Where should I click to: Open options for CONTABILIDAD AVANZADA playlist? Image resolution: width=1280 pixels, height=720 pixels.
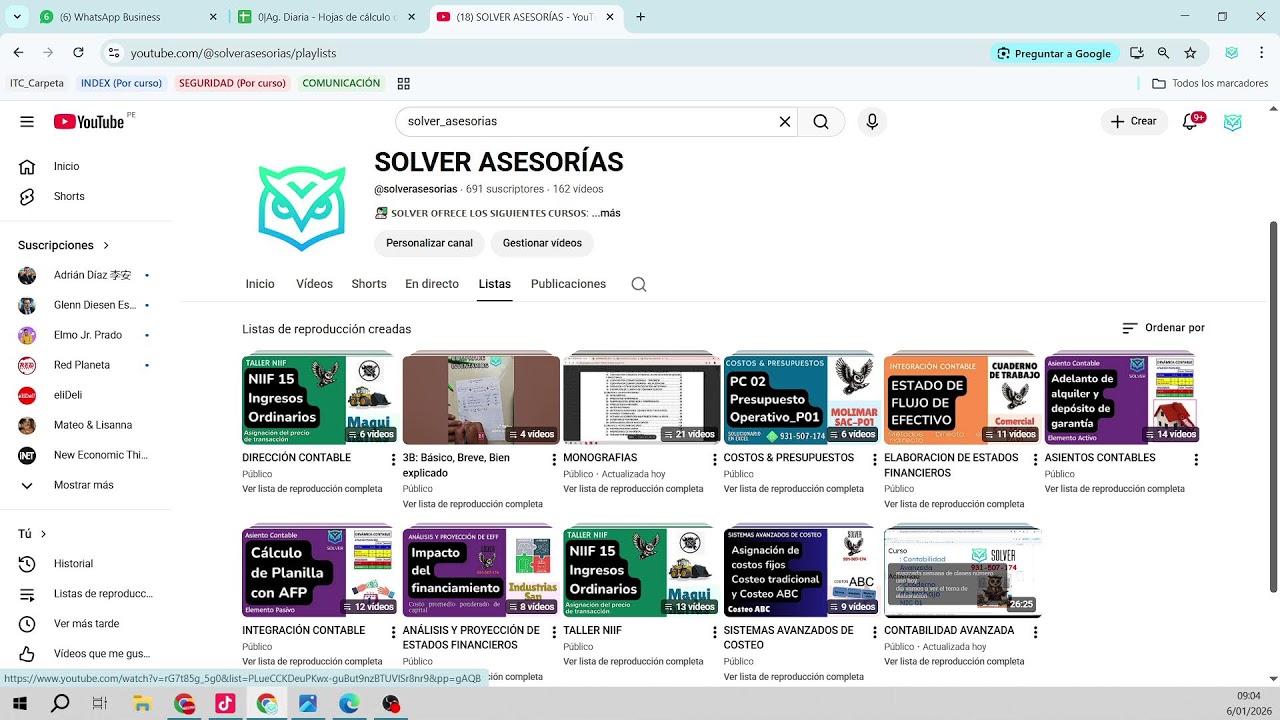(1035, 633)
